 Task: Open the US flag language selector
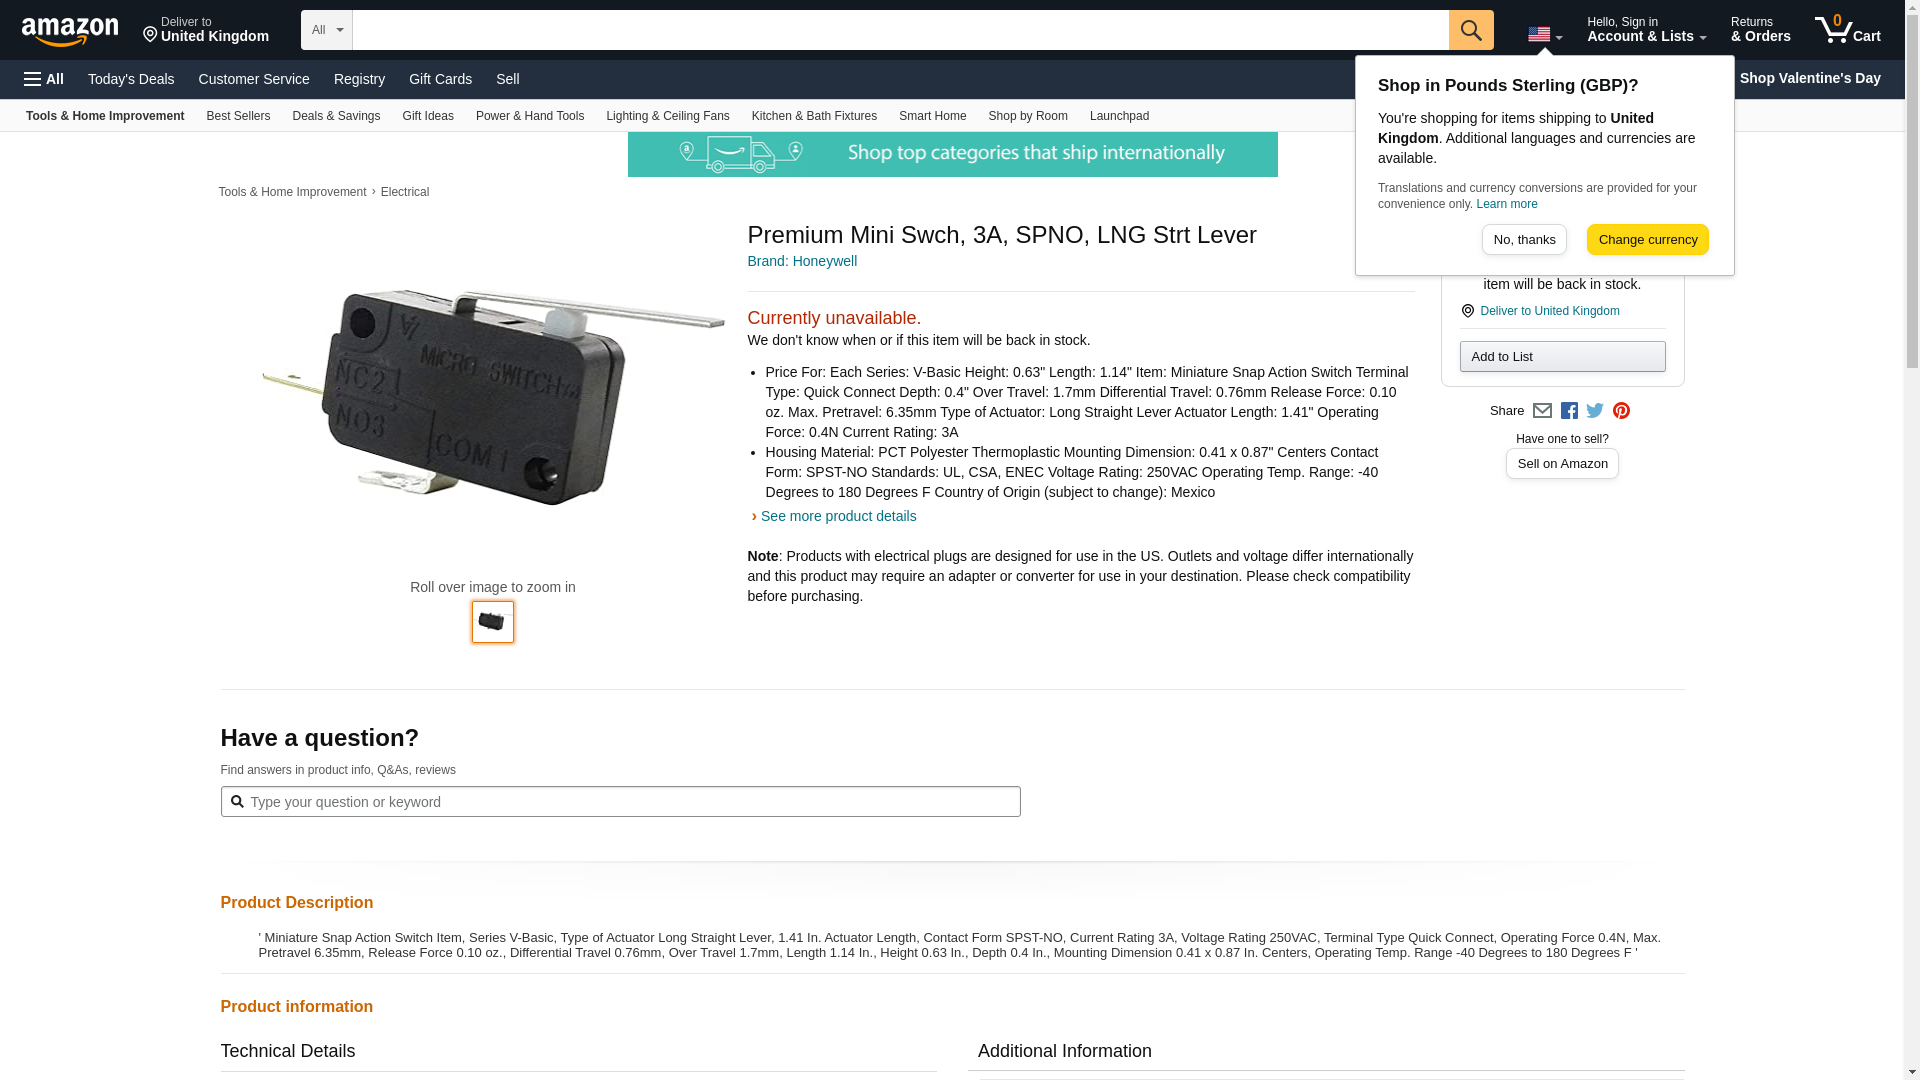coord(1545,35)
